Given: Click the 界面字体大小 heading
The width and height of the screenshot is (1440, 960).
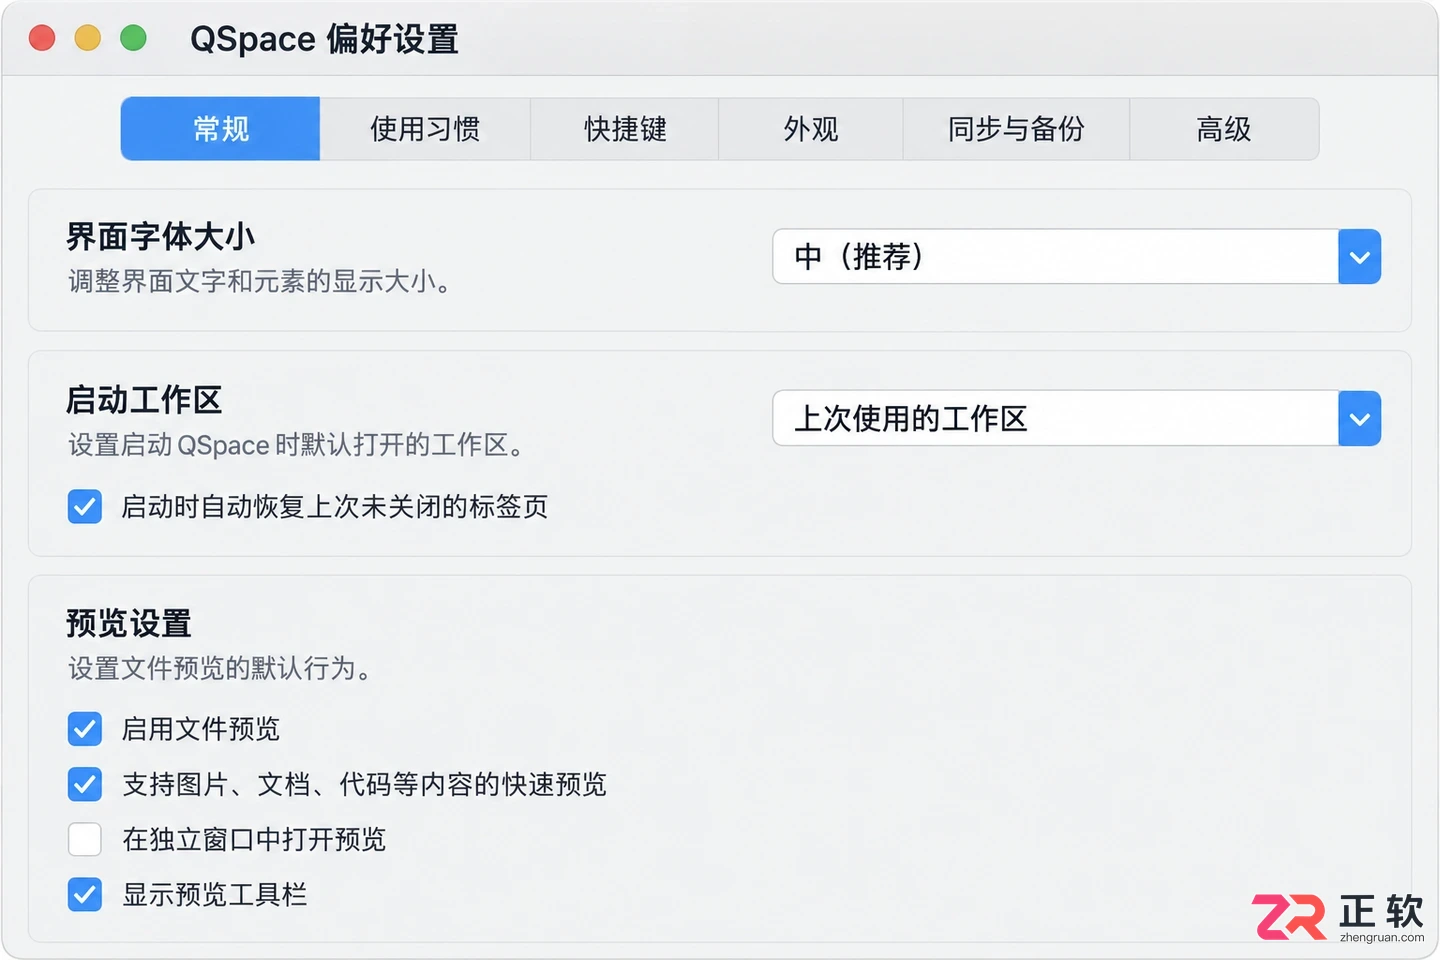Looking at the screenshot, I should (161, 237).
